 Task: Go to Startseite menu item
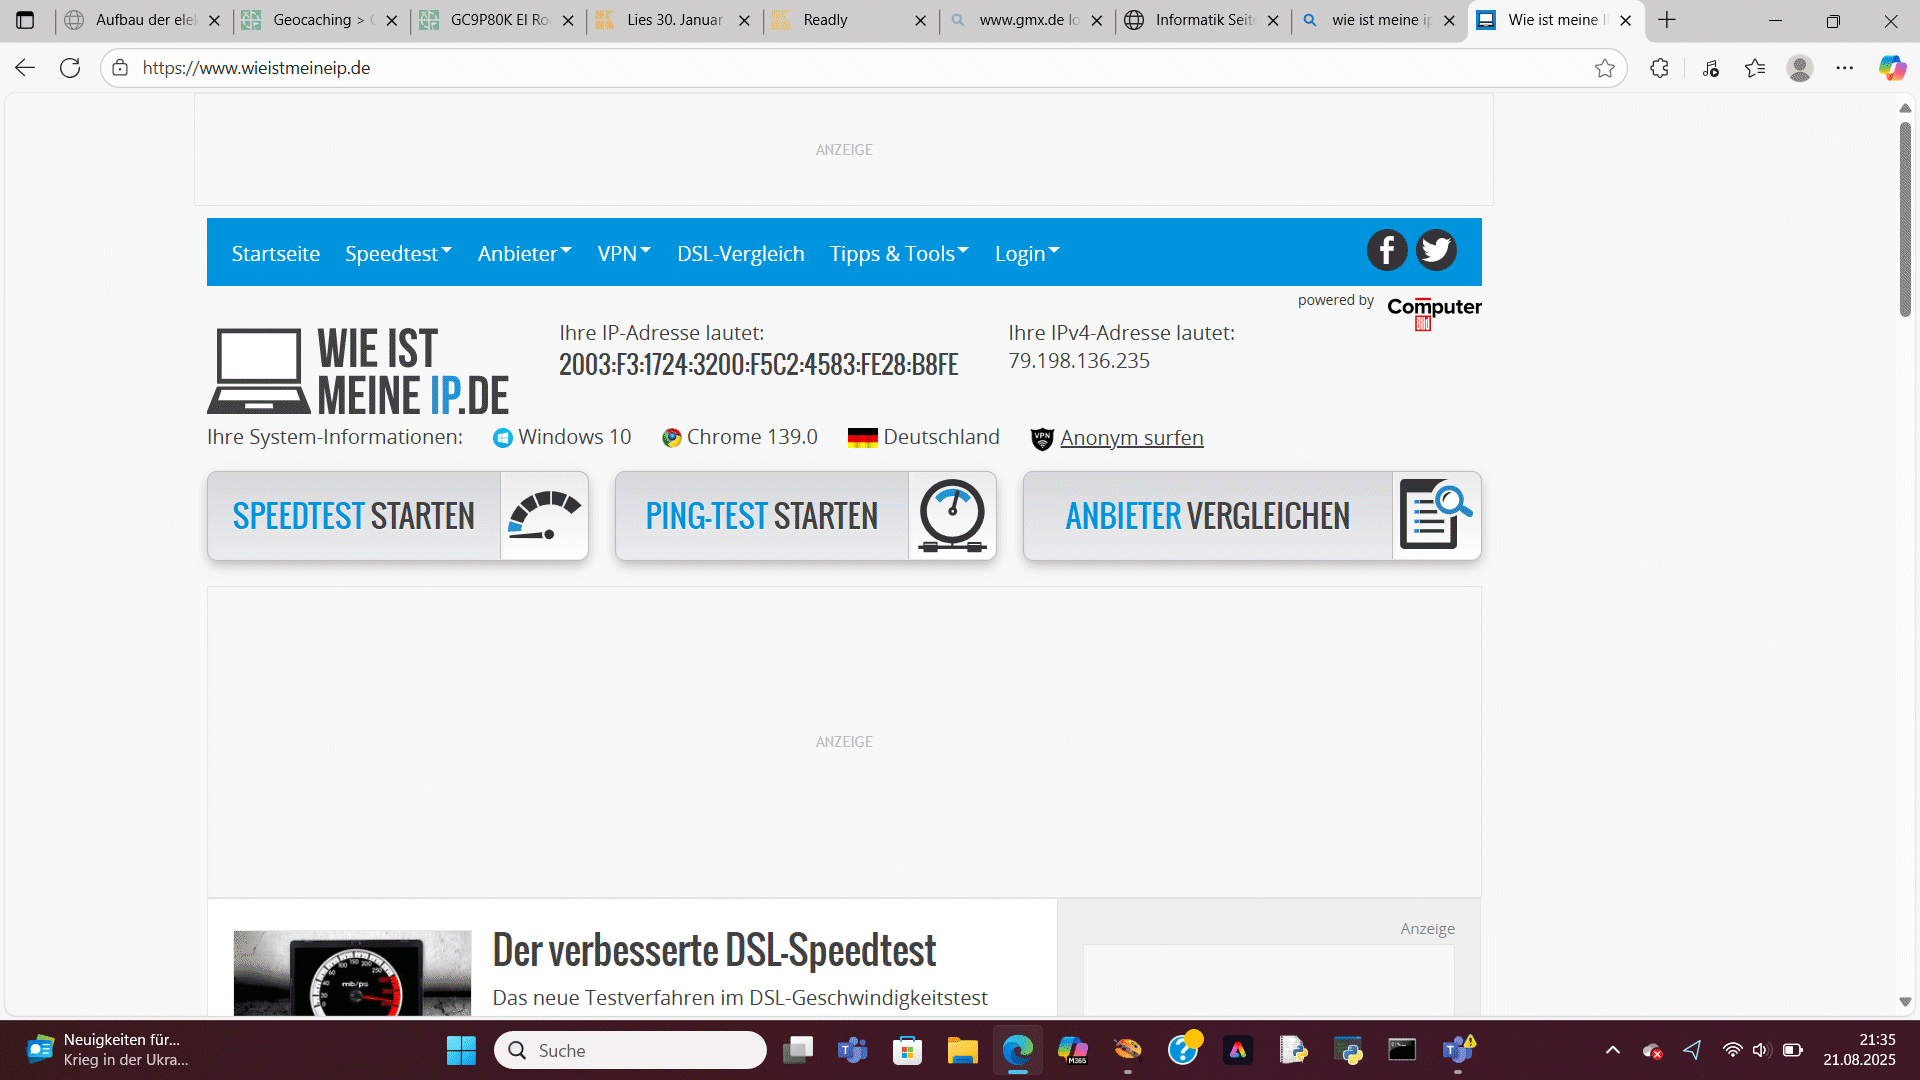[276, 254]
